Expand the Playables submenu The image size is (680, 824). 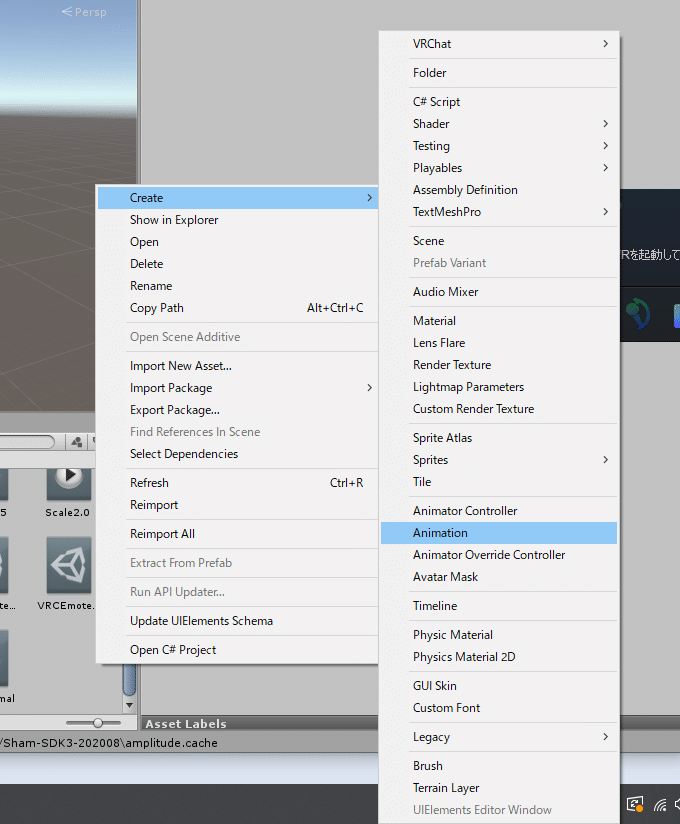pyautogui.click(x=499, y=168)
